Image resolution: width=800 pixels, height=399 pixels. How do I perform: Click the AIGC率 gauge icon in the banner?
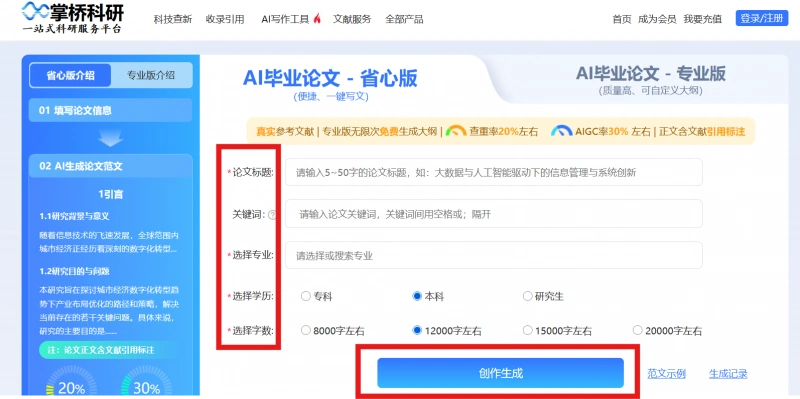[x=561, y=131]
